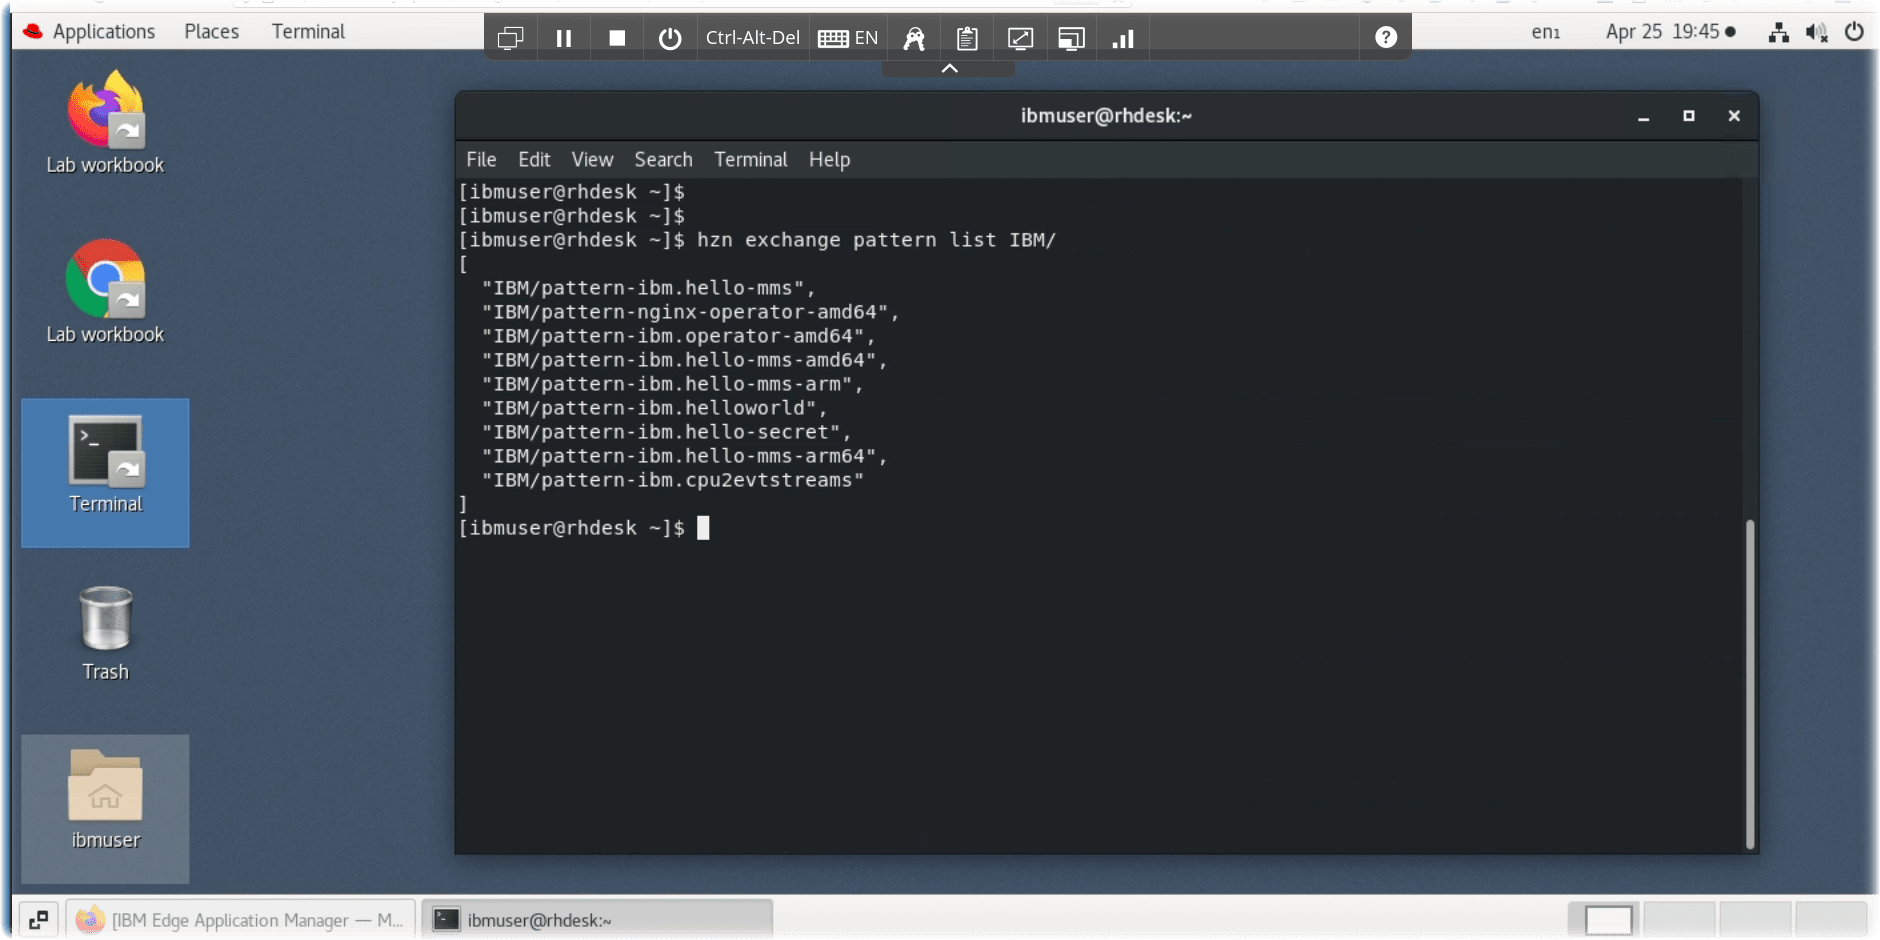Switch to IBM Edge Application Manager taskbar window
The height and width of the screenshot is (940, 1880).
[x=240, y=920]
